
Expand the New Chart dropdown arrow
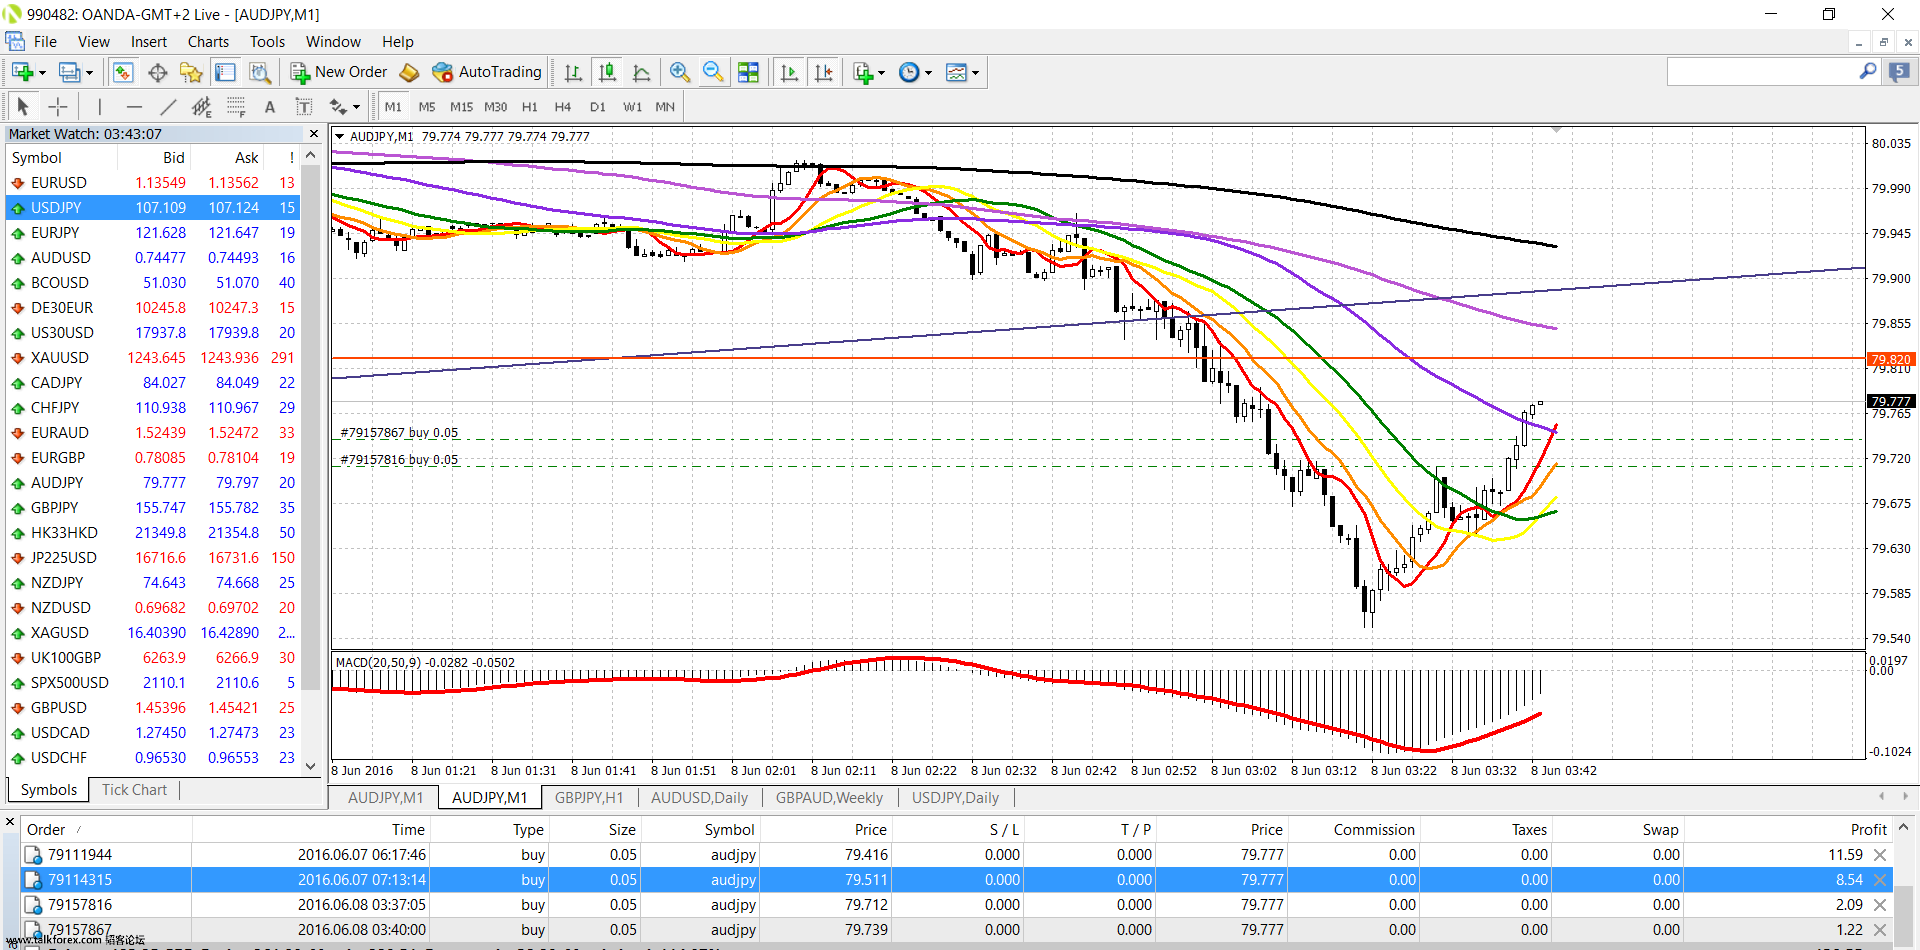pos(42,72)
